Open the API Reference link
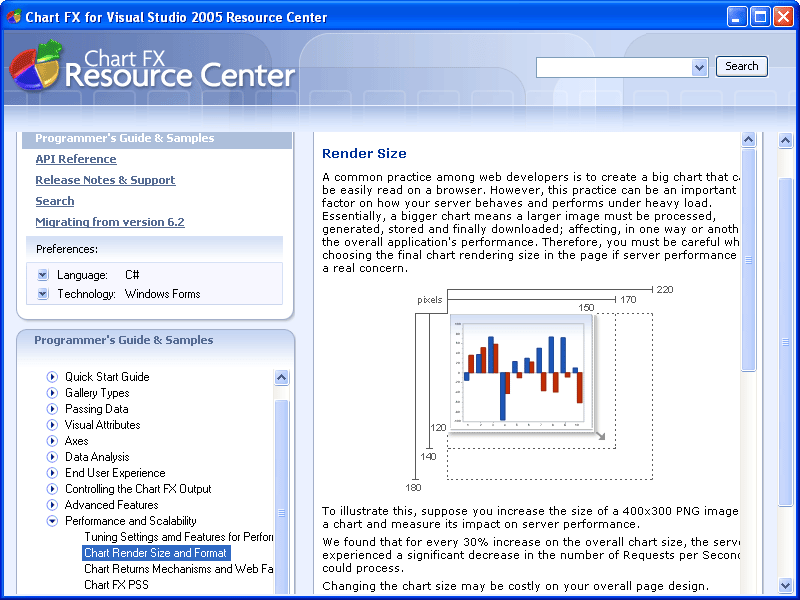This screenshot has width=800, height=600. pyautogui.click(x=76, y=159)
